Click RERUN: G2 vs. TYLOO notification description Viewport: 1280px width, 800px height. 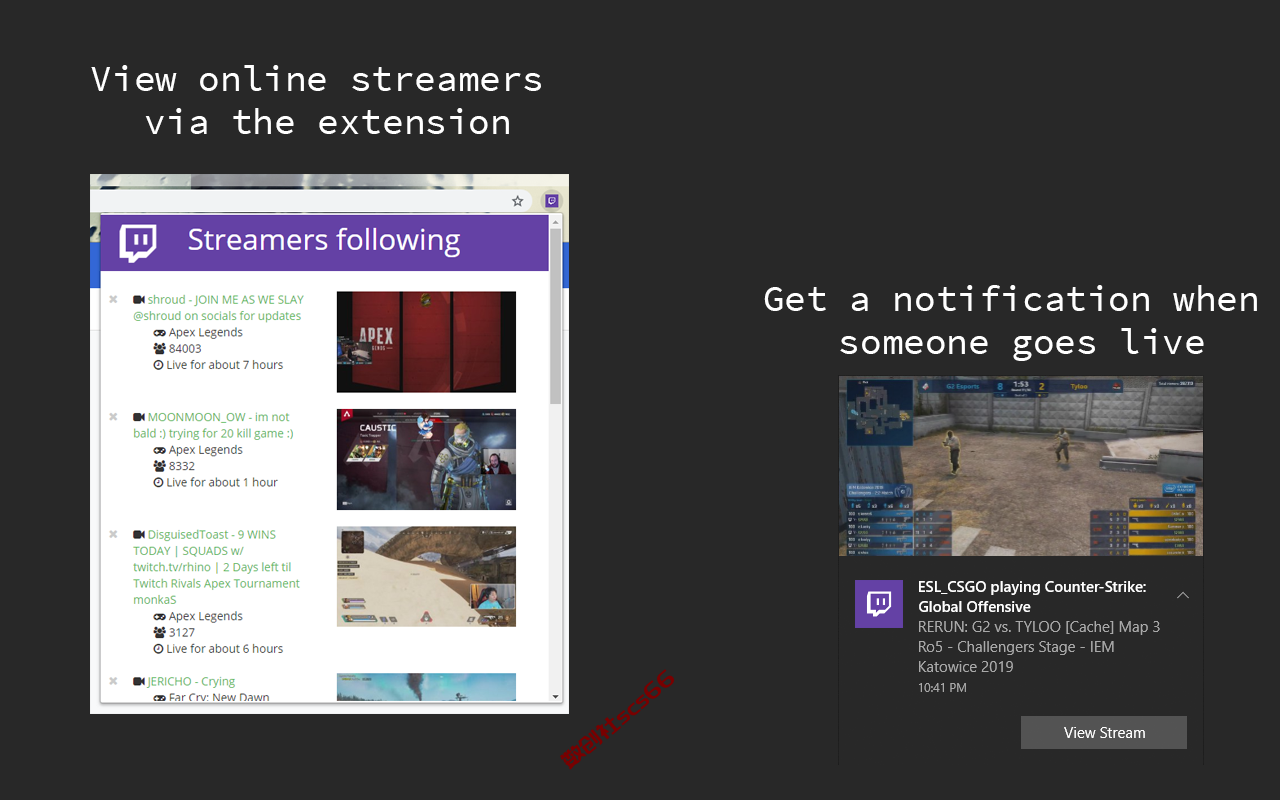tap(1039, 646)
